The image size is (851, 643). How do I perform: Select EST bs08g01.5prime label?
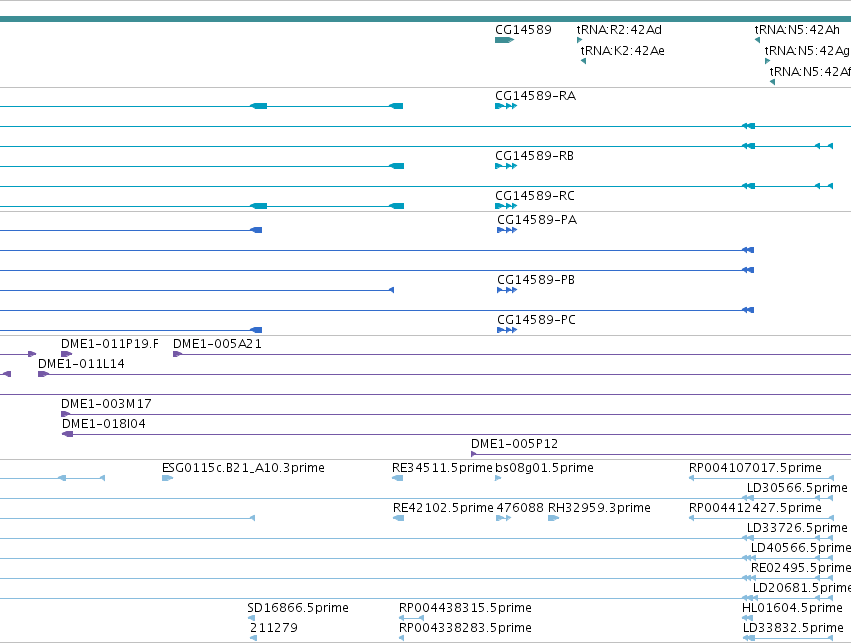[544, 468]
